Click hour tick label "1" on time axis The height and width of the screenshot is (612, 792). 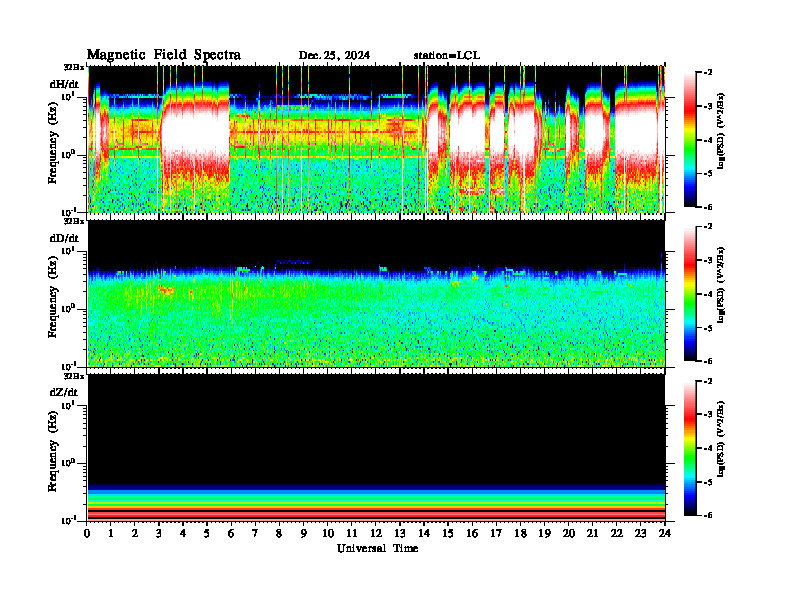[111, 533]
